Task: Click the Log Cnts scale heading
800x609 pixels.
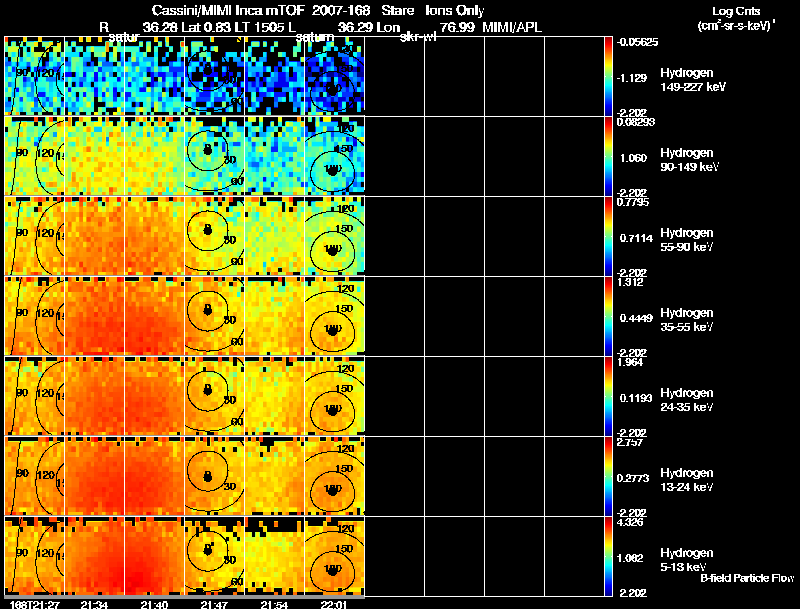Action: 736,11
